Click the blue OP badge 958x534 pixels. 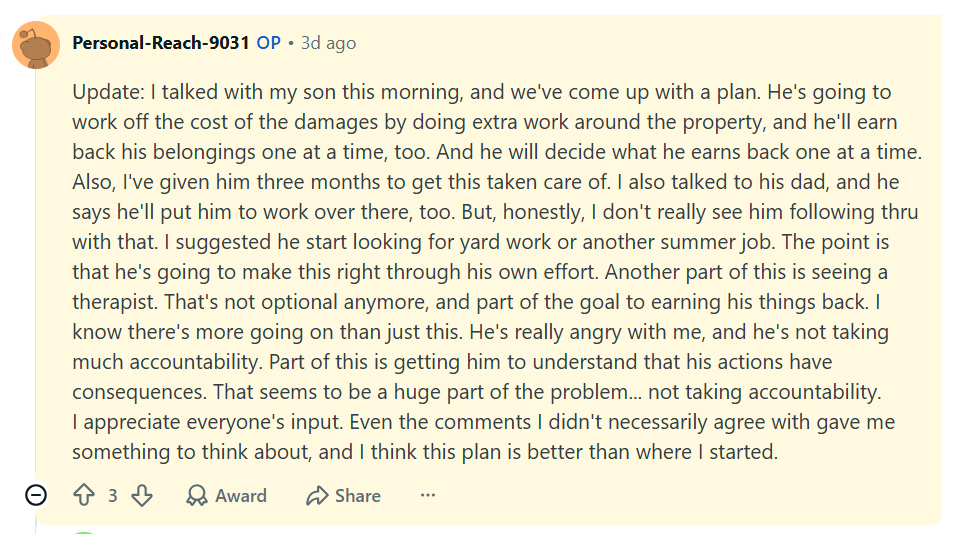click(x=268, y=43)
